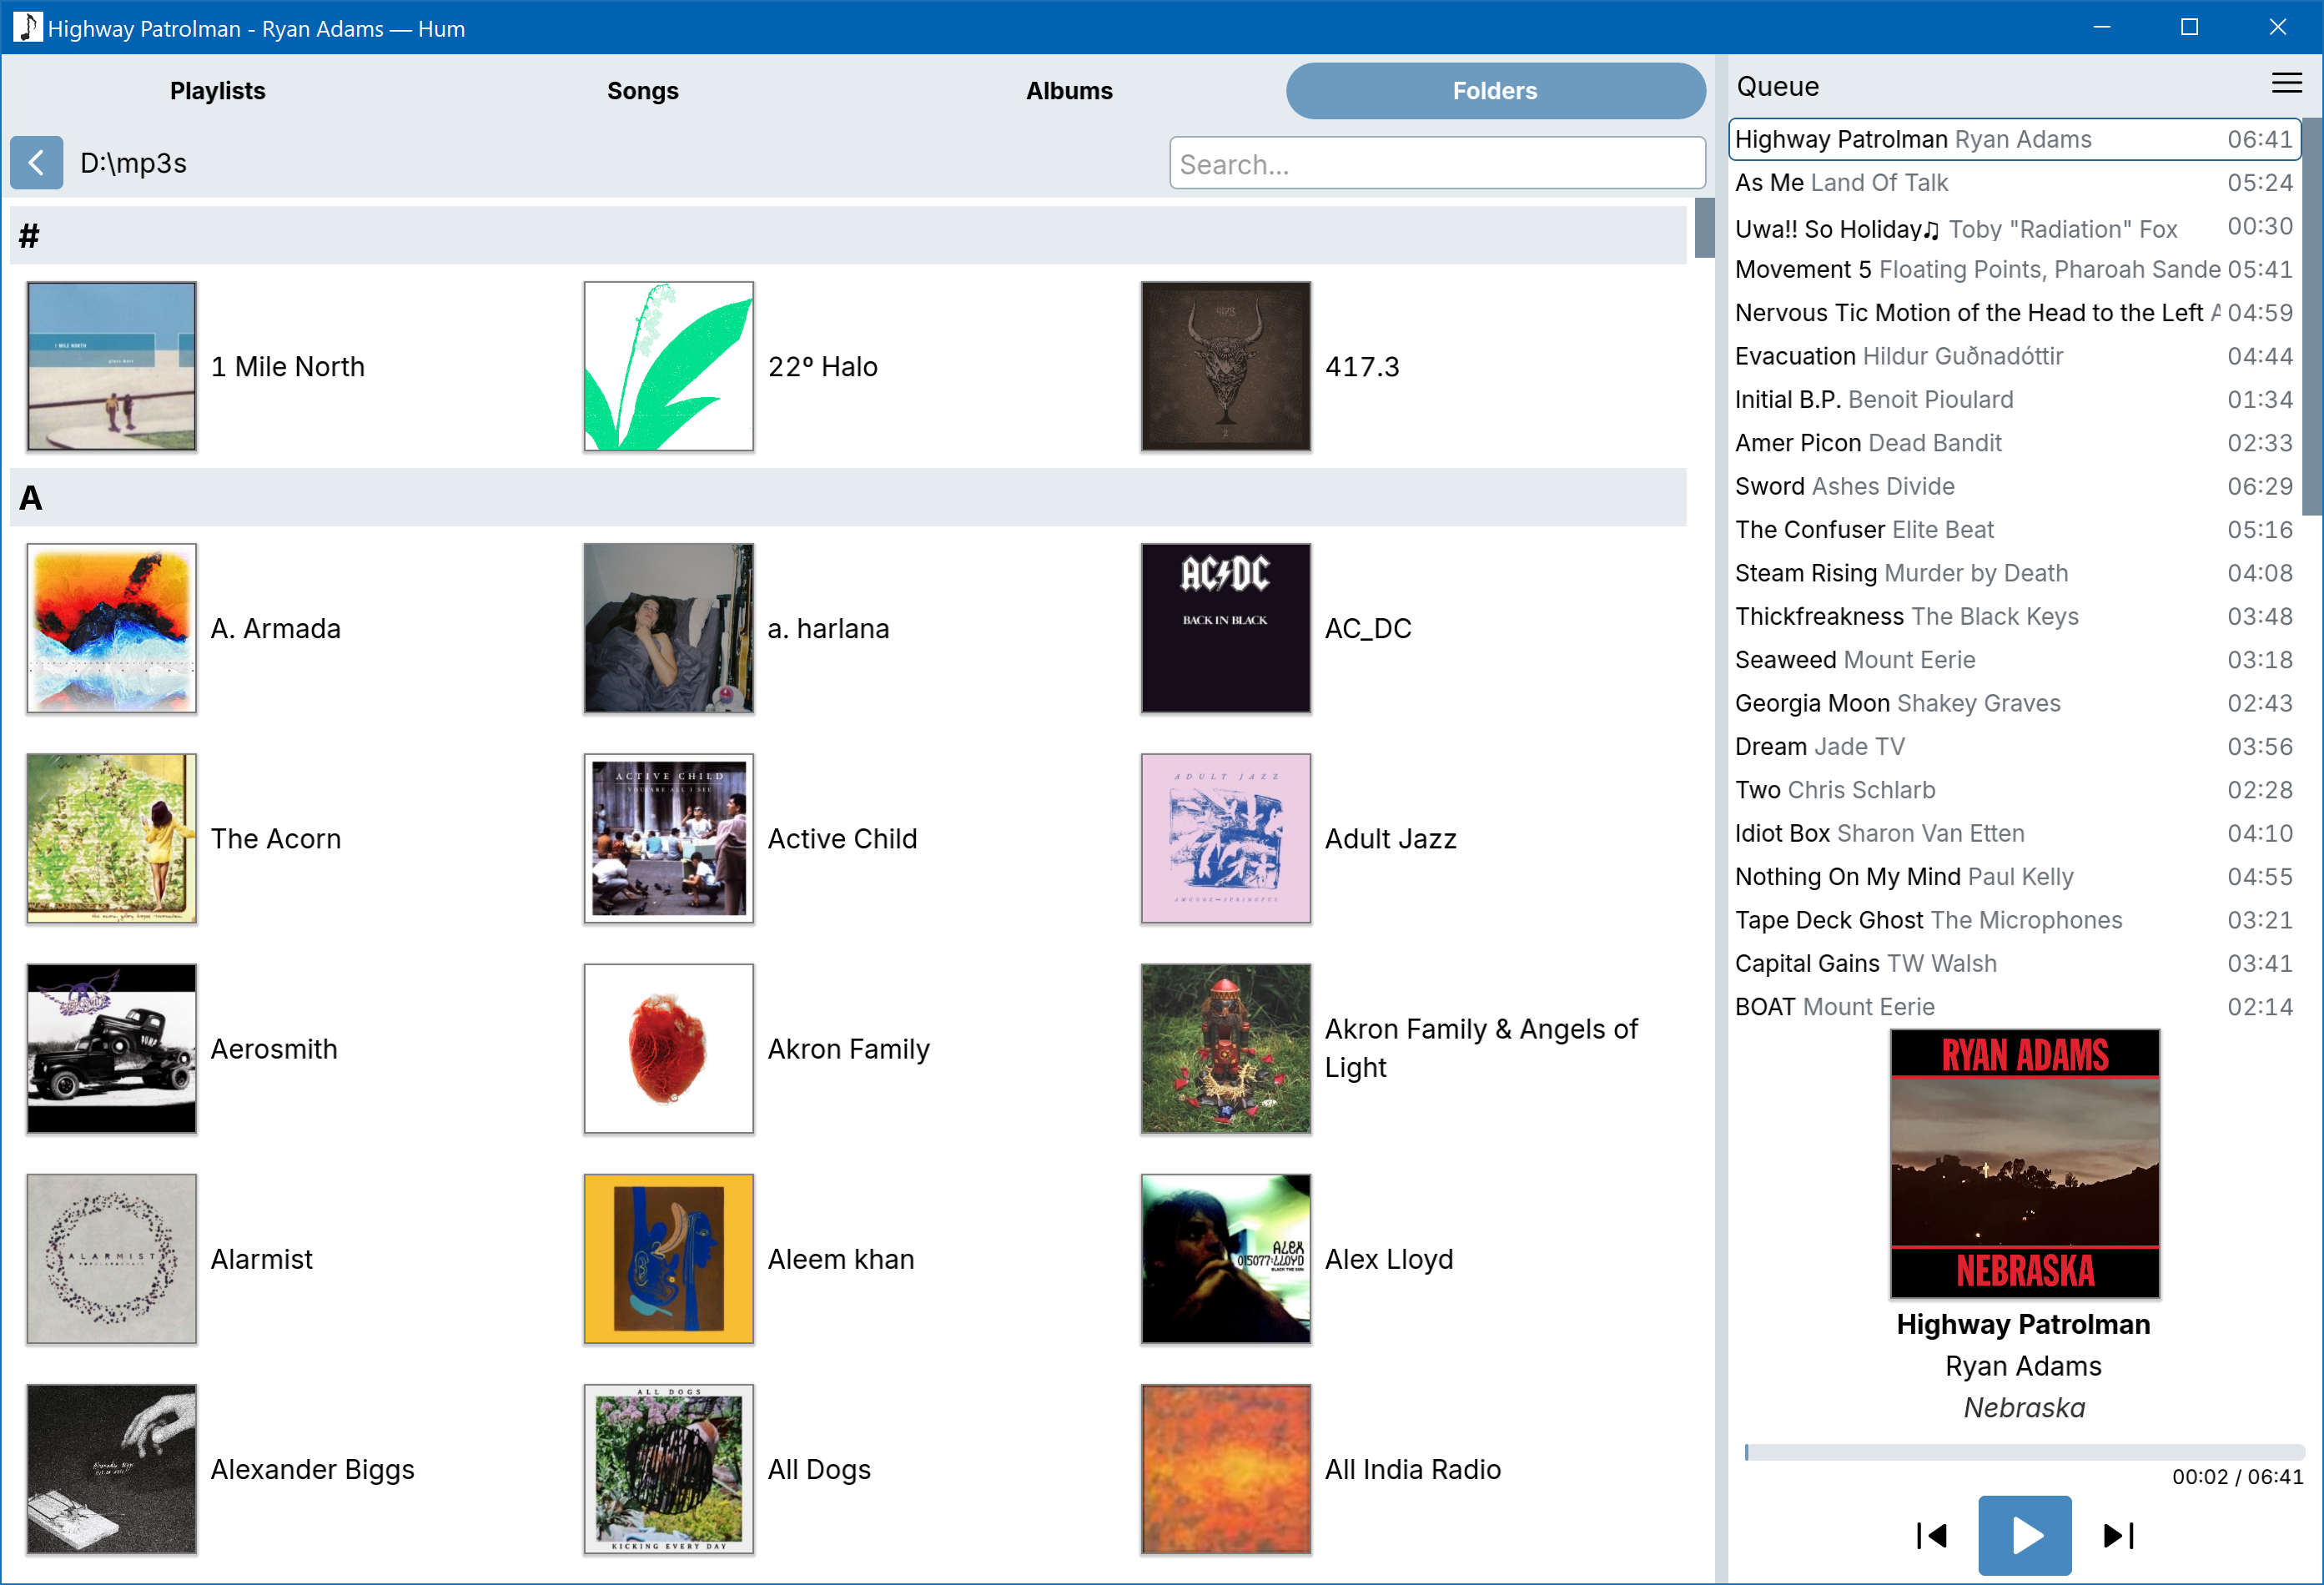Seek within the playback progress bar
Screen dimensions: 2324x1585
(x=2024, y=1452)
